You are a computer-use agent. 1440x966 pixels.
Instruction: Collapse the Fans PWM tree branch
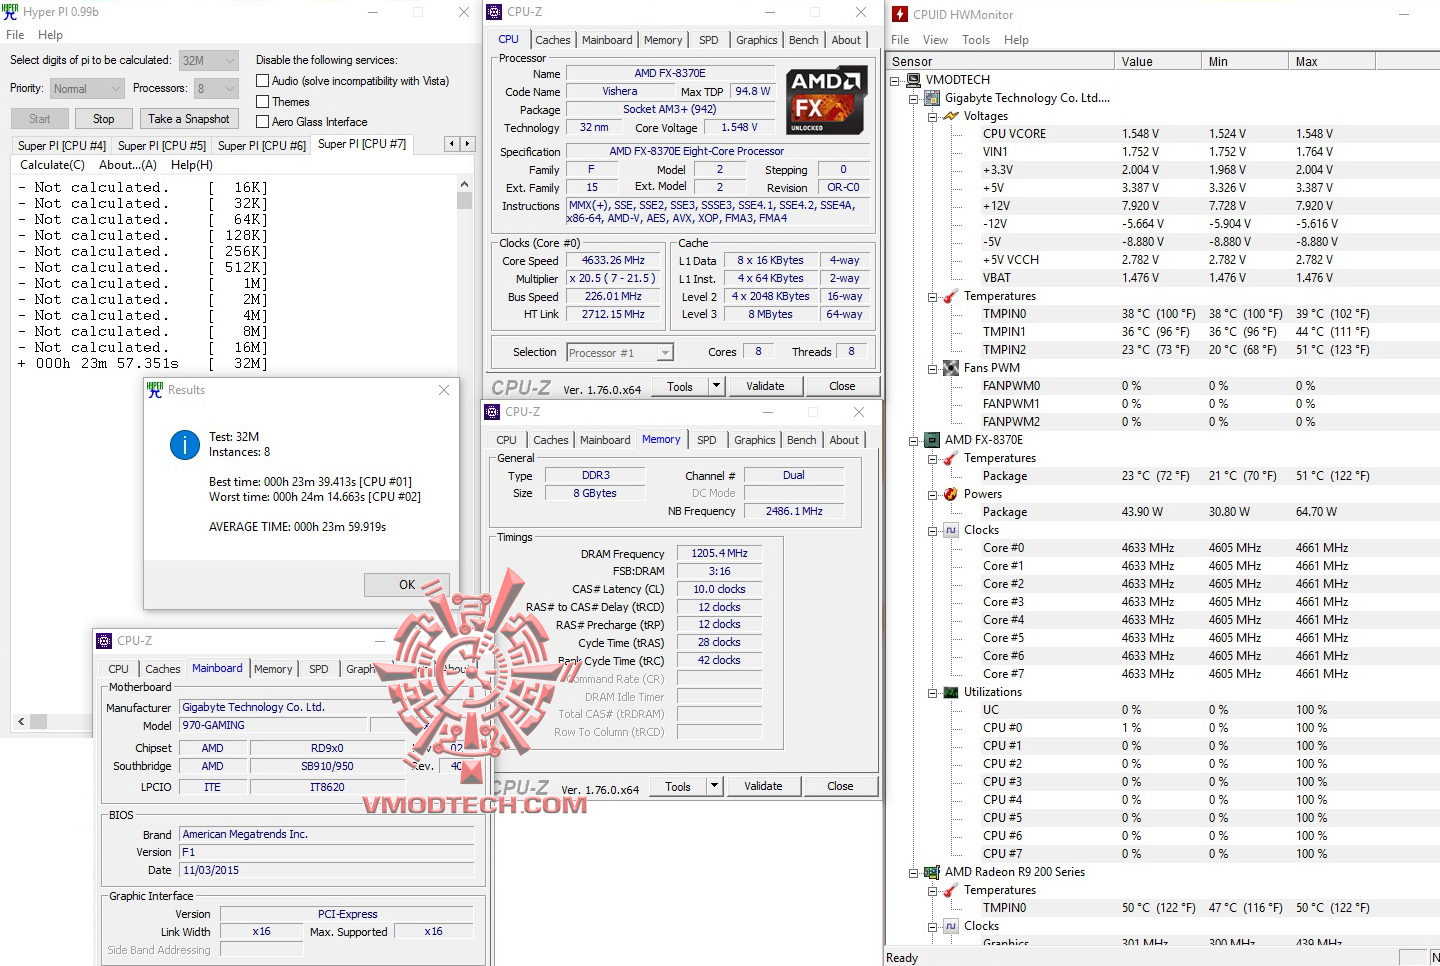tap(932, 368)
